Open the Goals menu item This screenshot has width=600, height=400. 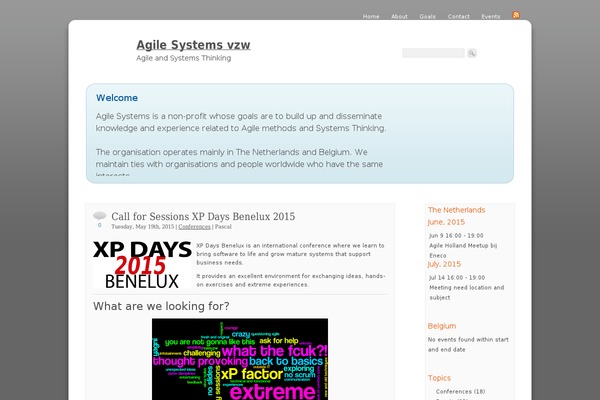pos(427,16)
